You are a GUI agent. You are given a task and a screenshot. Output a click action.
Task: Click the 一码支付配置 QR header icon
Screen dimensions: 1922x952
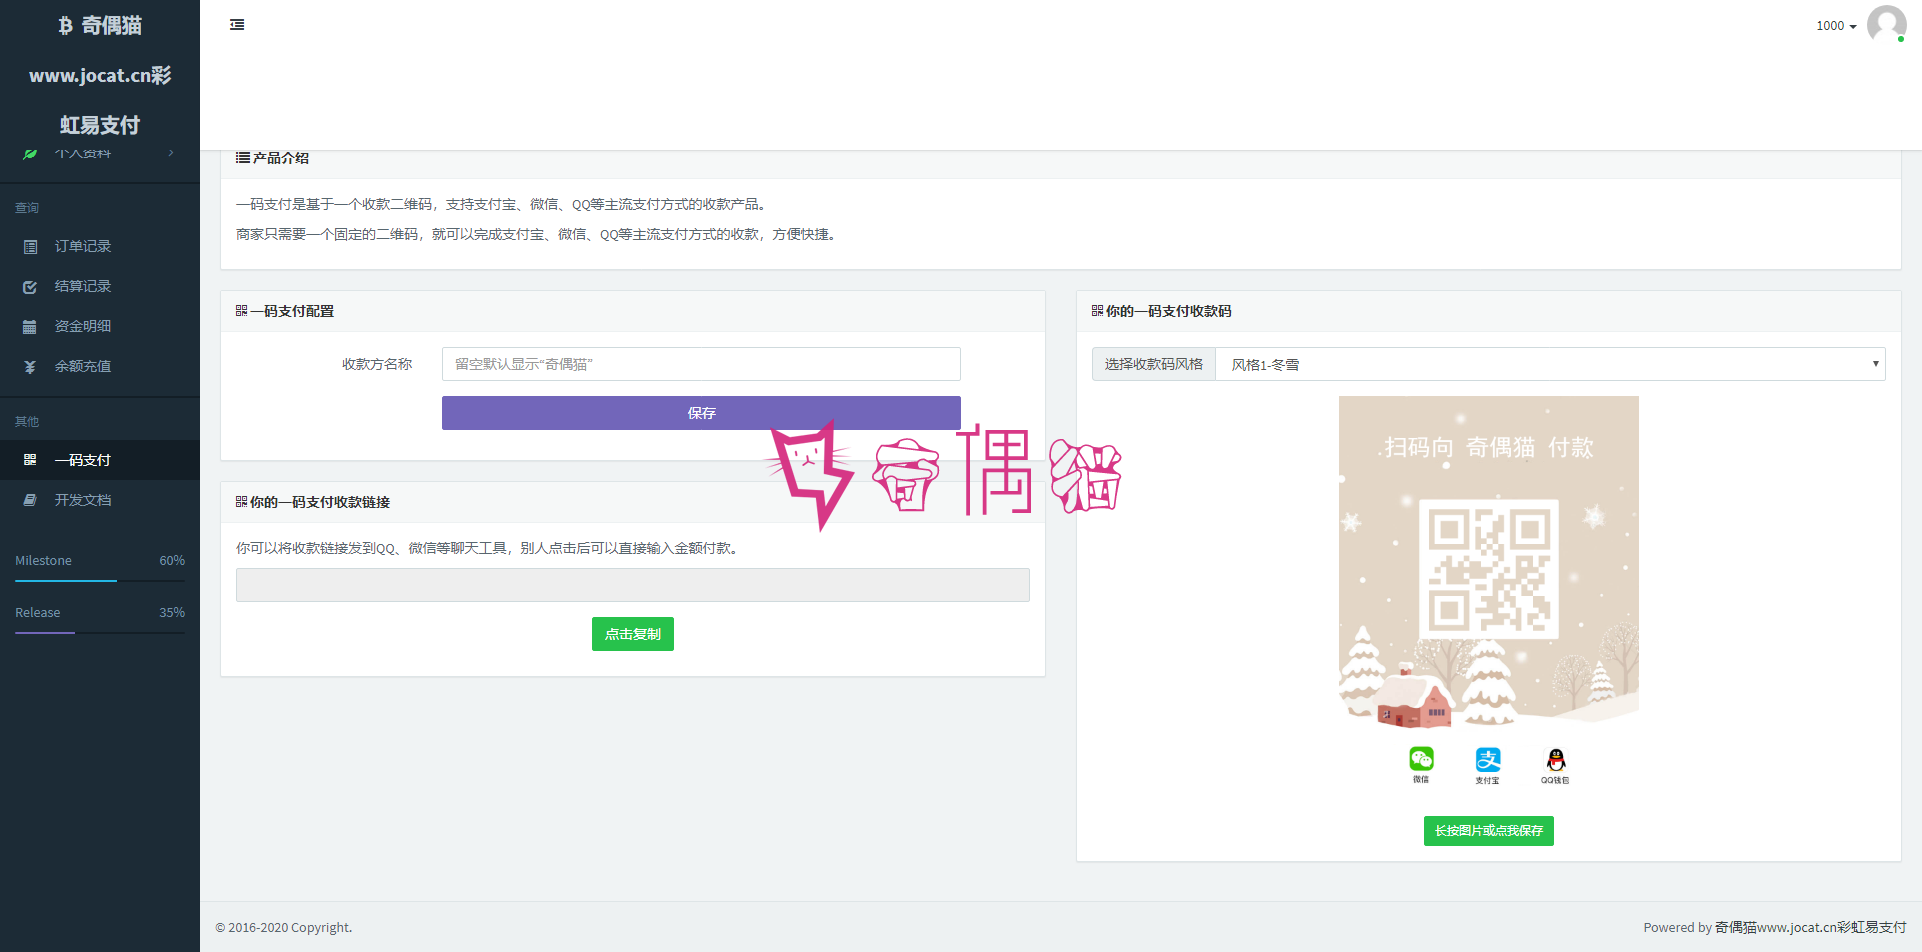point(241,311)
